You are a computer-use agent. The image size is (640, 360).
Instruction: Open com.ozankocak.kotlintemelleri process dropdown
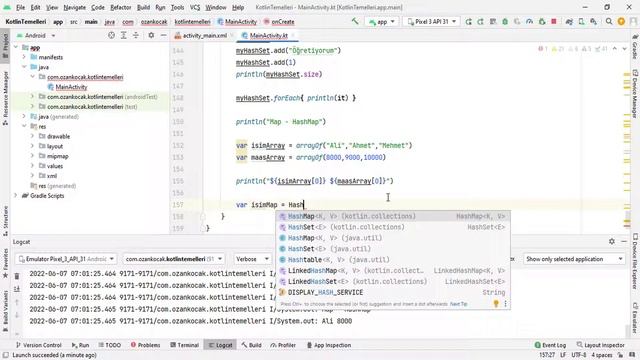(x=173, y=259)
